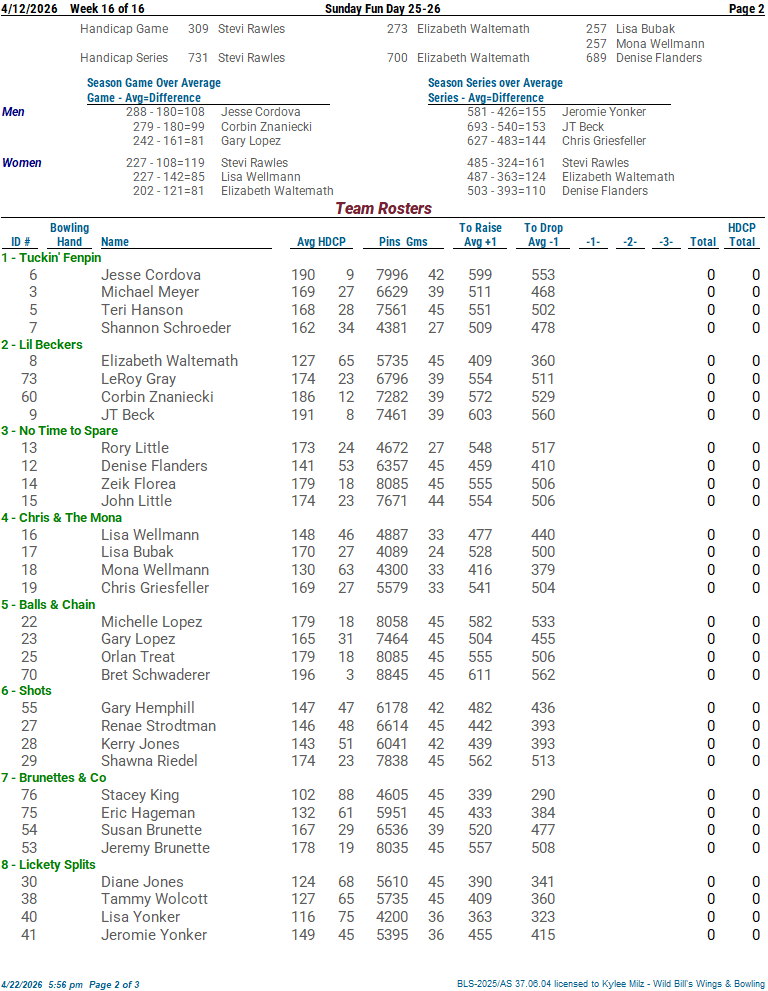This screenshot has height=991, width=768.
Task: Click the roster name Michael Meyer
Action: [150, 292]
